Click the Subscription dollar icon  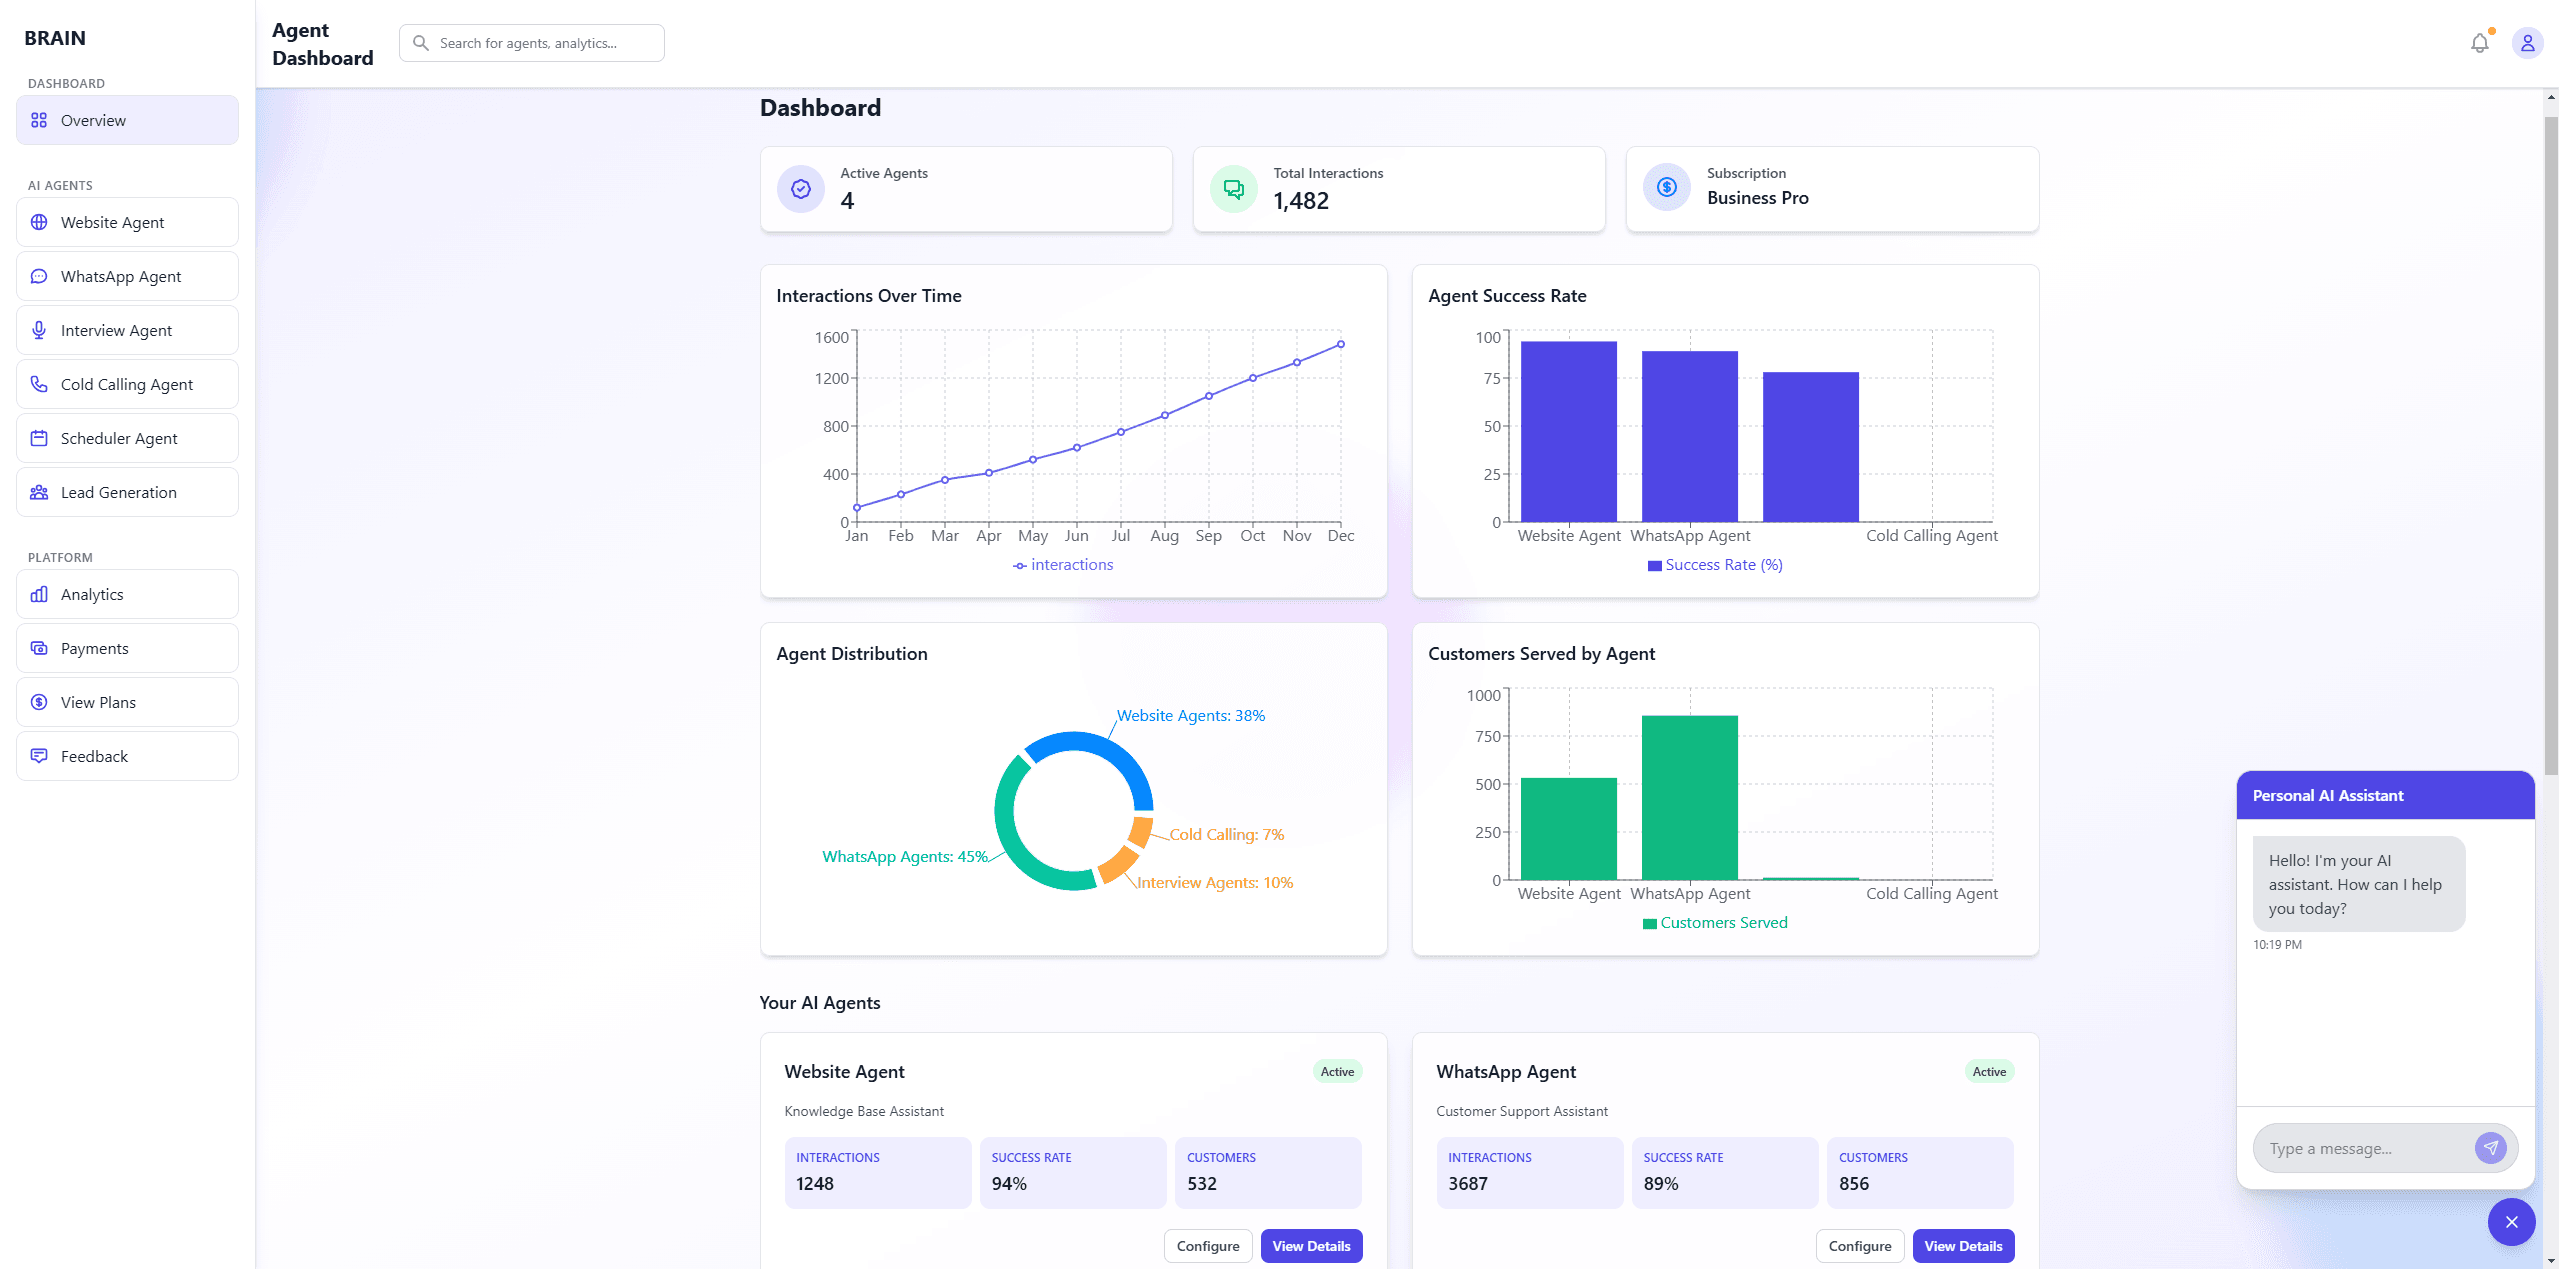1667,187
